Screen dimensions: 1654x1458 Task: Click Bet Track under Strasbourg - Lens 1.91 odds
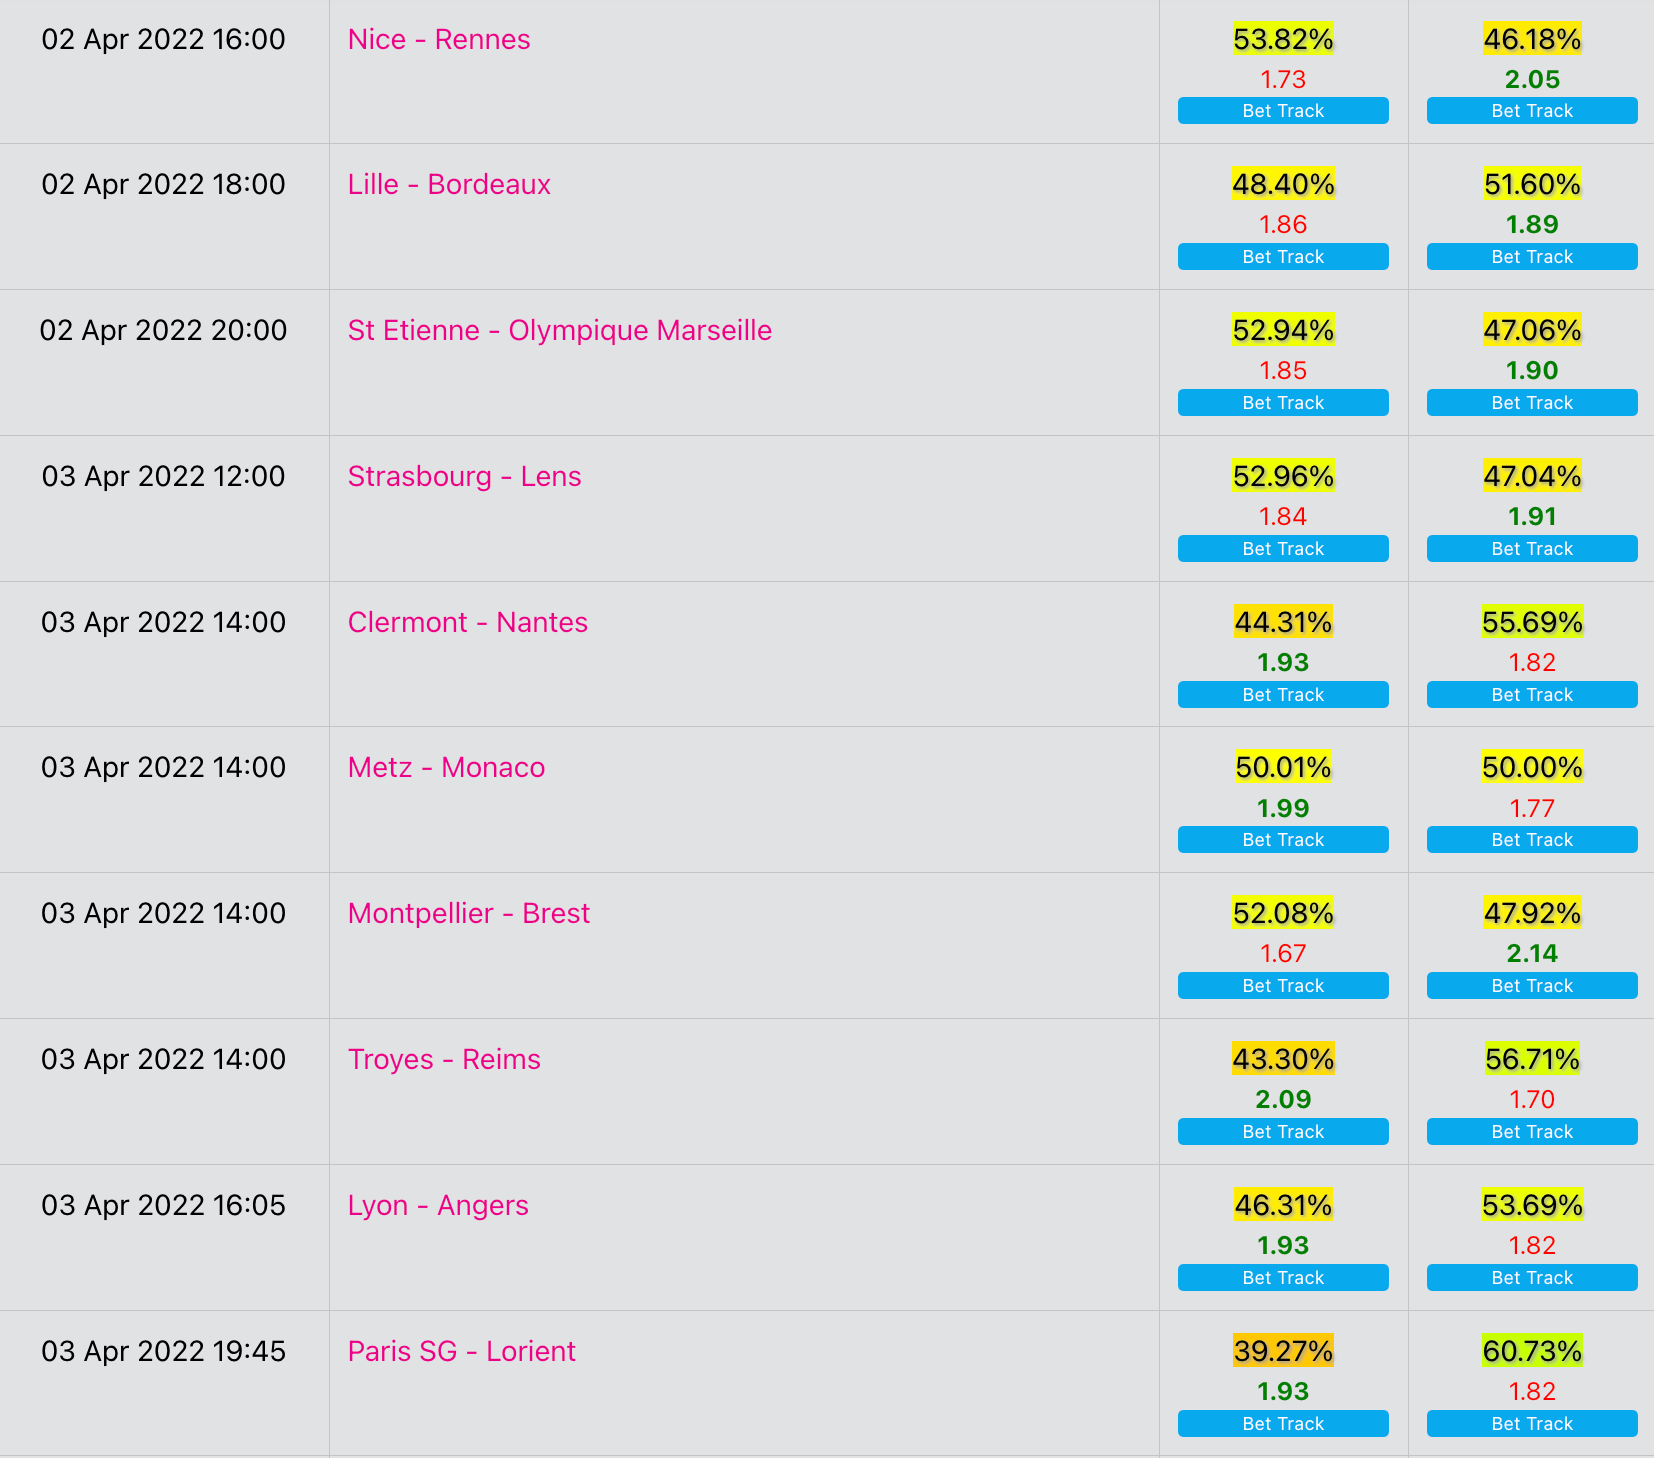click(1532, 549)
